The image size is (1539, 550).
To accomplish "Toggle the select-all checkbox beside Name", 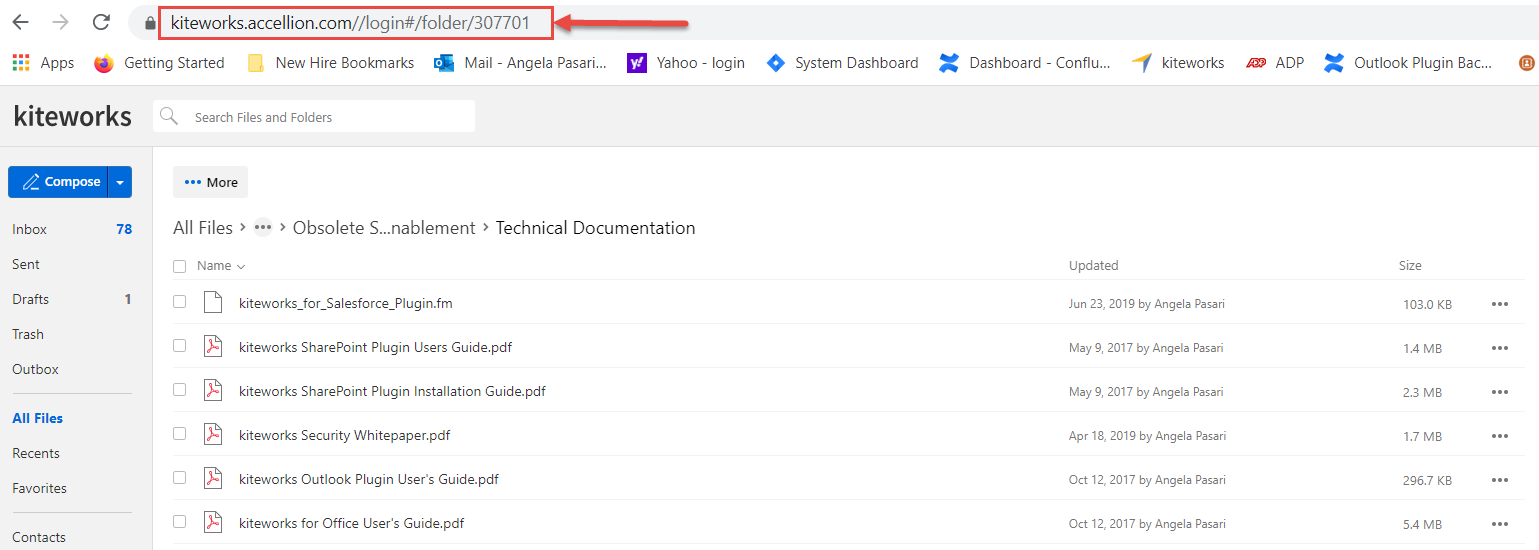I will coord(180,266).
